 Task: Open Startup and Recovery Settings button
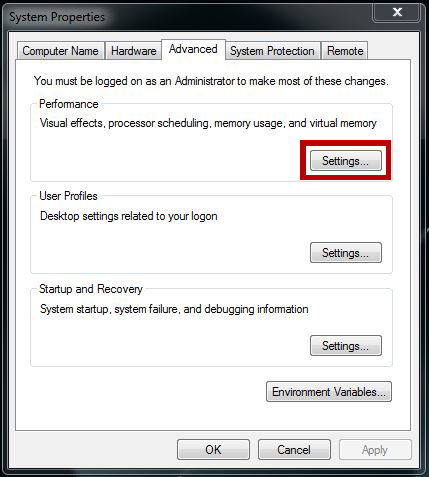click(346, 346)
